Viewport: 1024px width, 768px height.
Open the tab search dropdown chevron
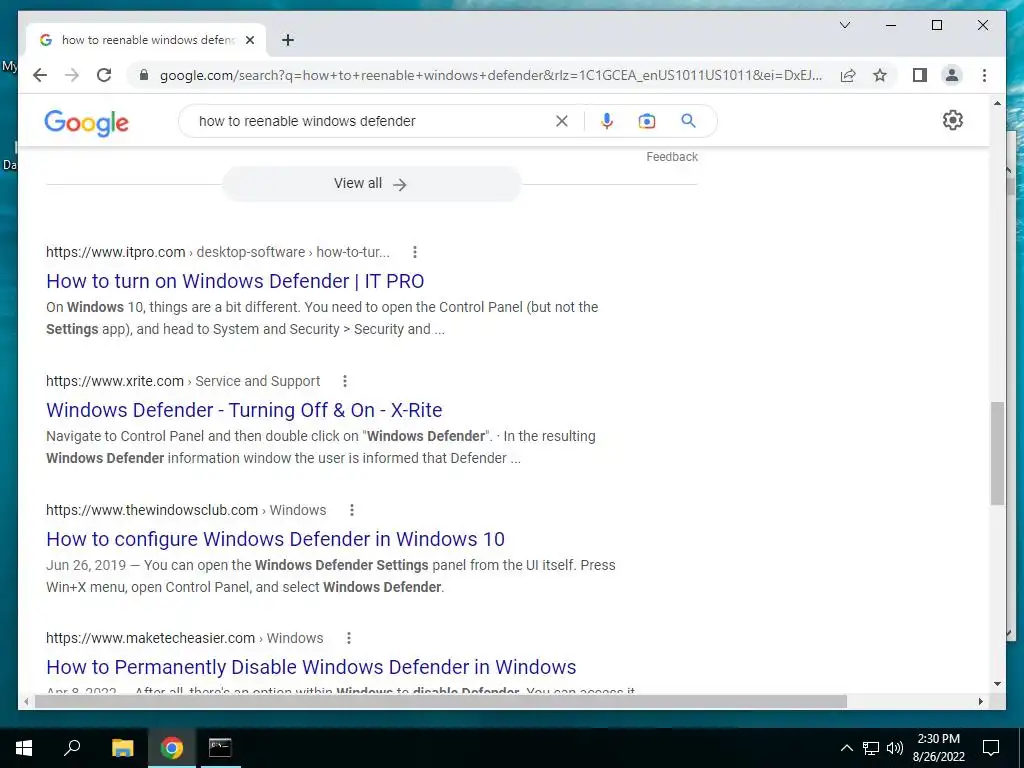[x=844, y=25]
